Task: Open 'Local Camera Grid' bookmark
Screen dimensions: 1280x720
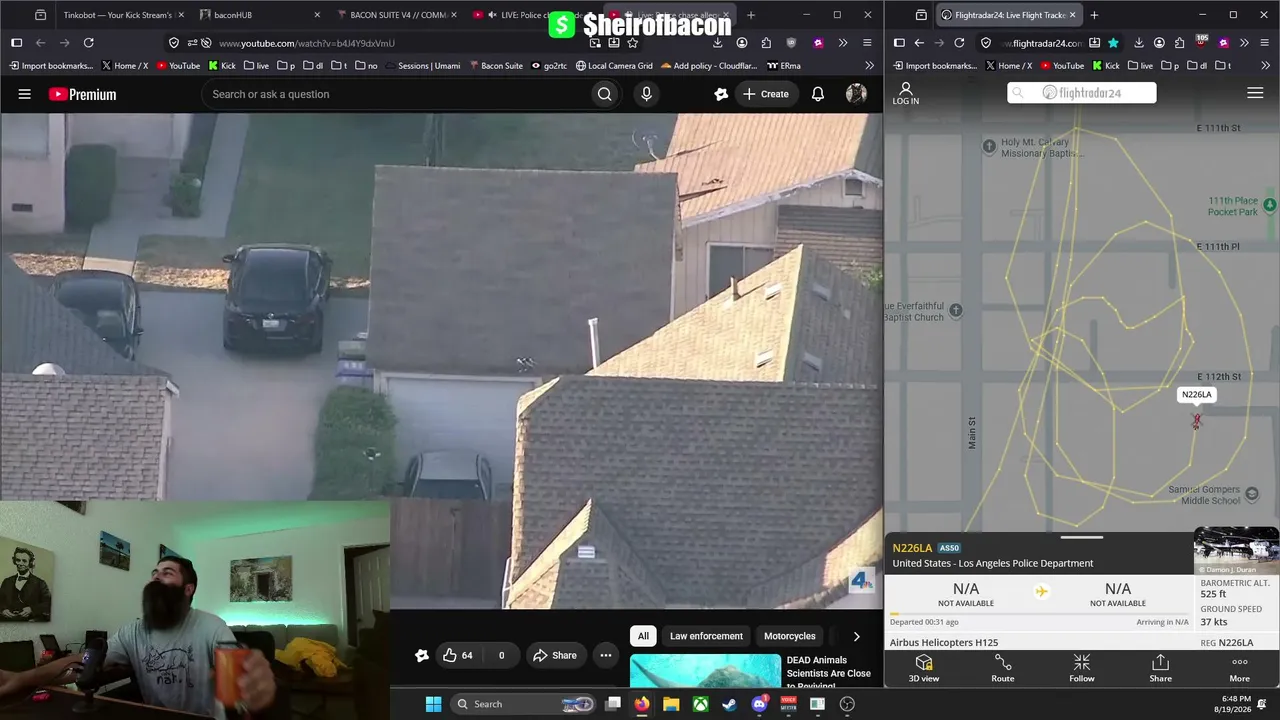Action: click(614, 66)
